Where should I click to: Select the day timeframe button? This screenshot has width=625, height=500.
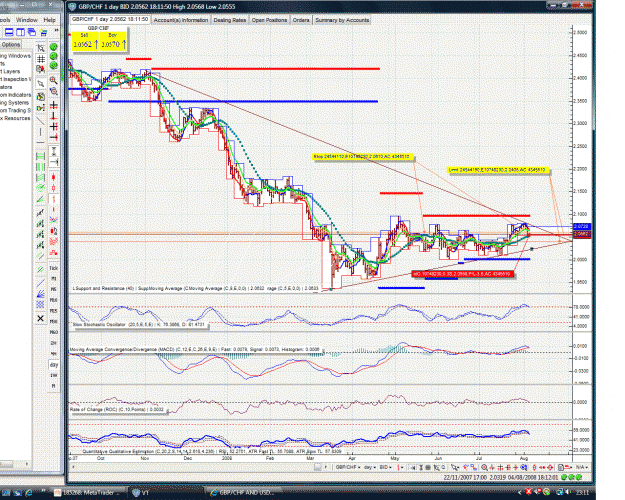(x=53, y=365)
